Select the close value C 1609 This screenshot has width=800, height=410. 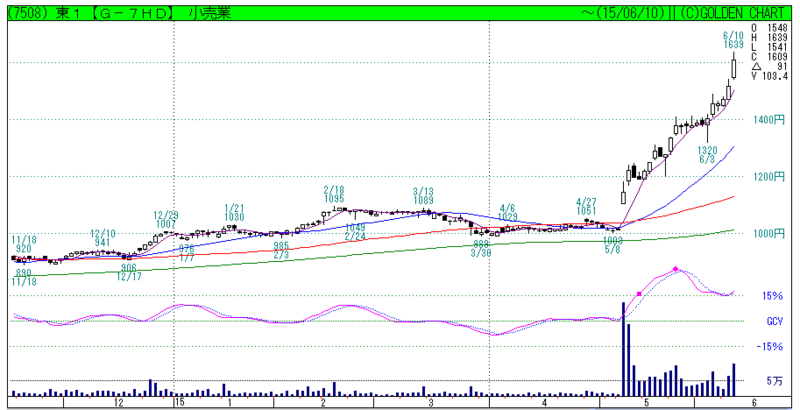[x=769, y=57]
